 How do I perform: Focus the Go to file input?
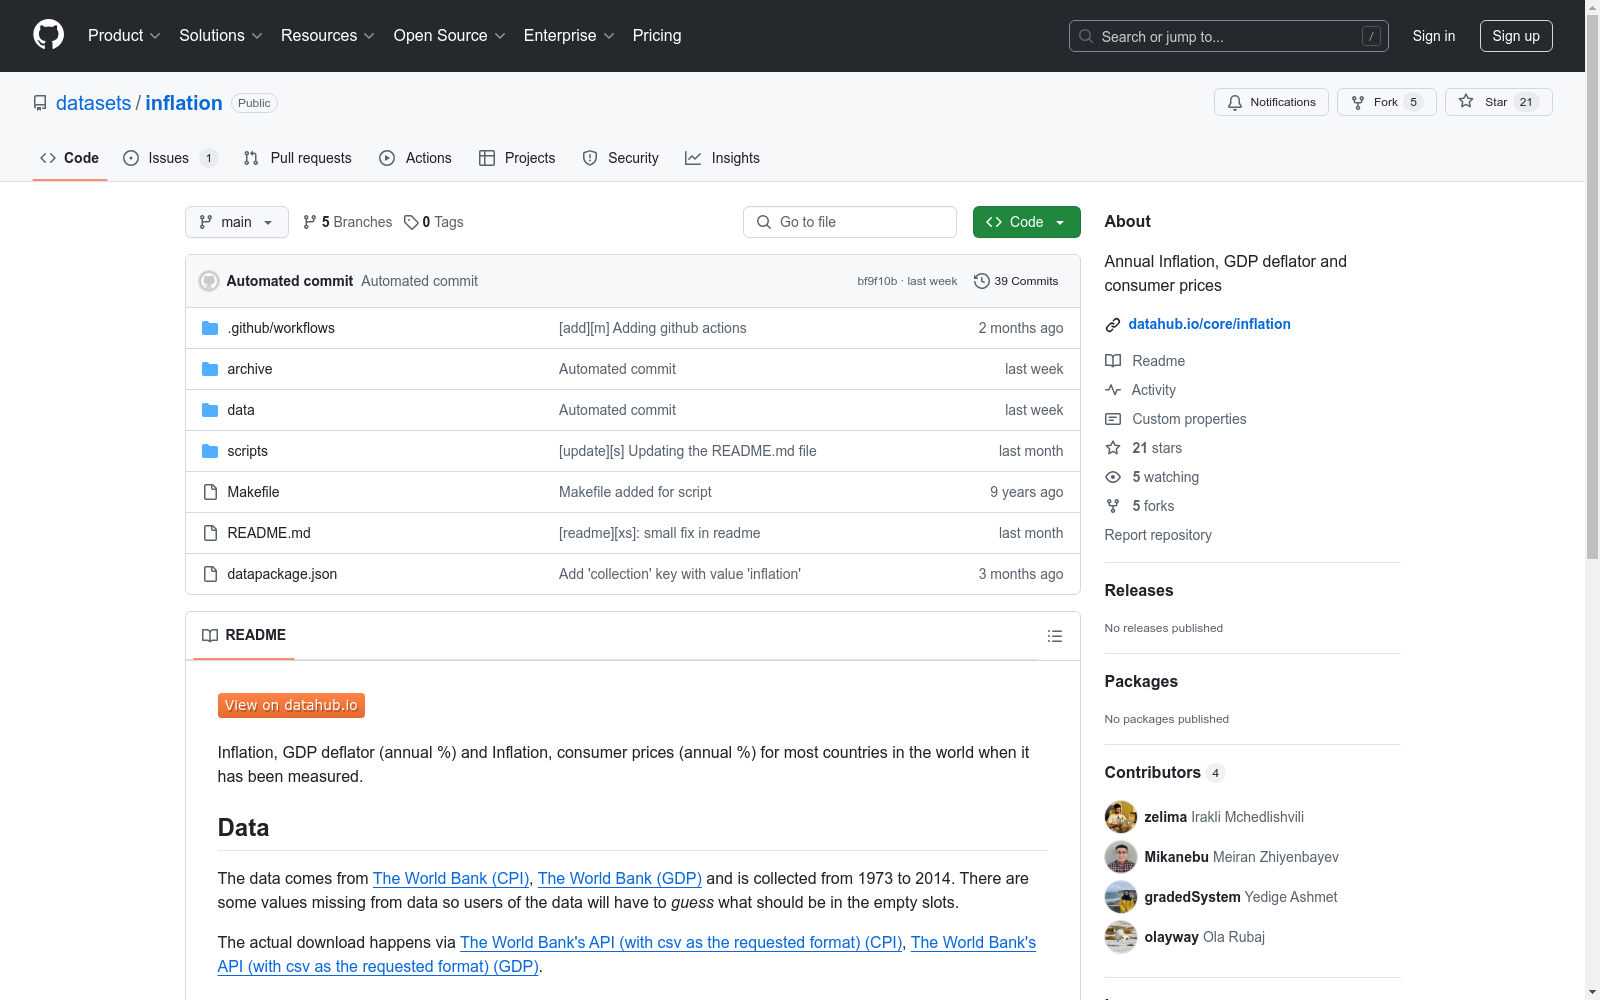tap(850, 222)
